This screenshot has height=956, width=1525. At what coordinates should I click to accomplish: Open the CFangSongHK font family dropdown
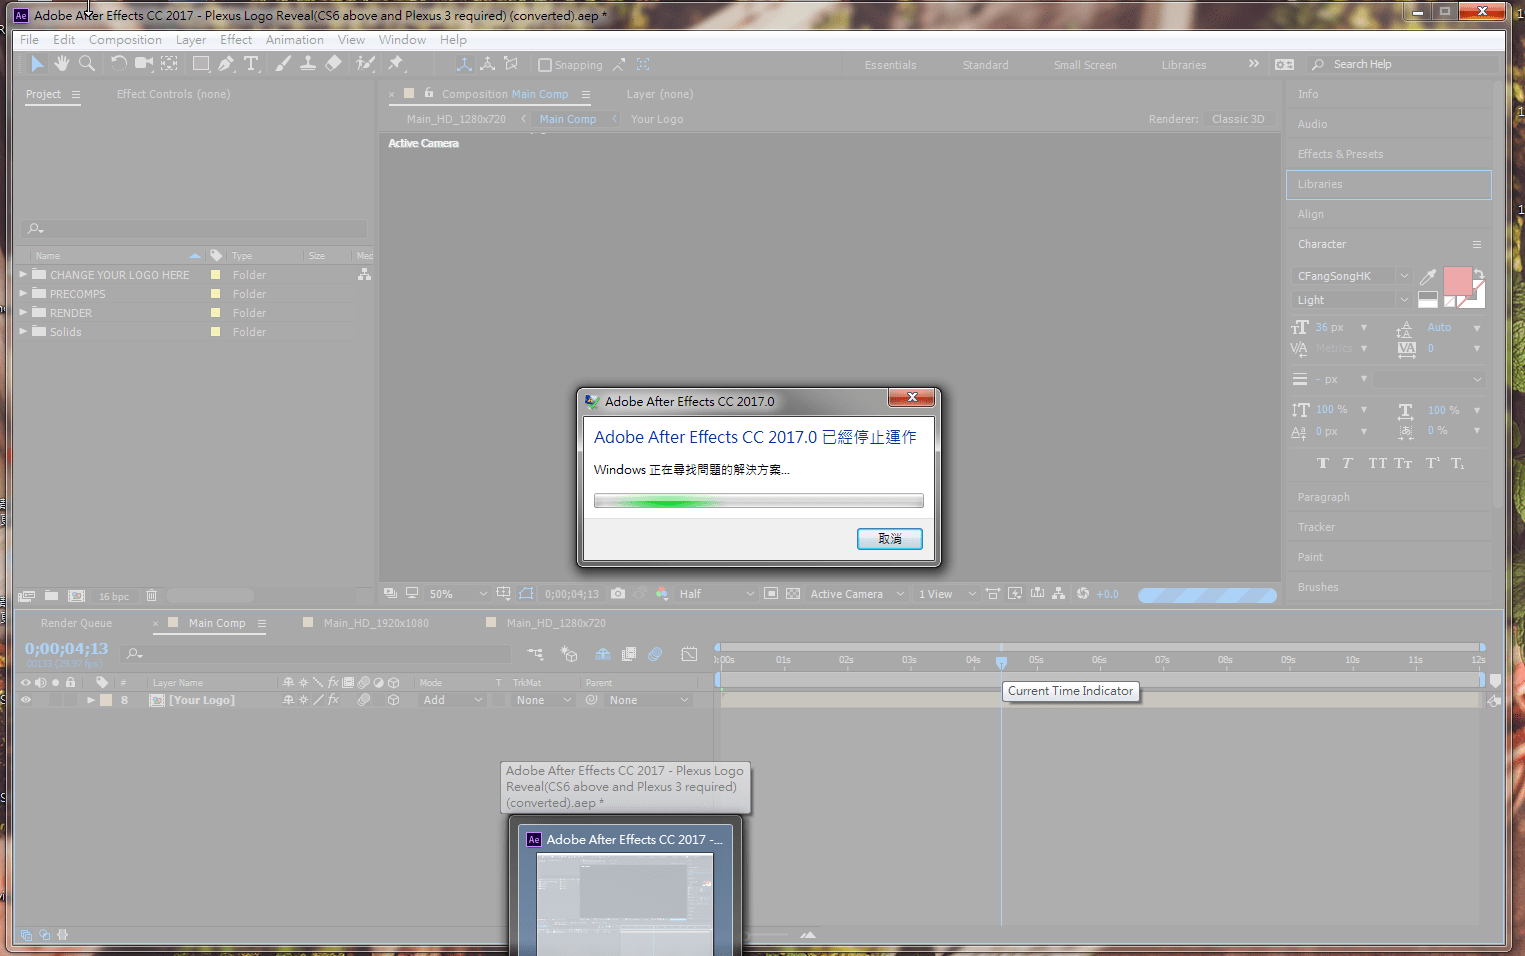1351,276
